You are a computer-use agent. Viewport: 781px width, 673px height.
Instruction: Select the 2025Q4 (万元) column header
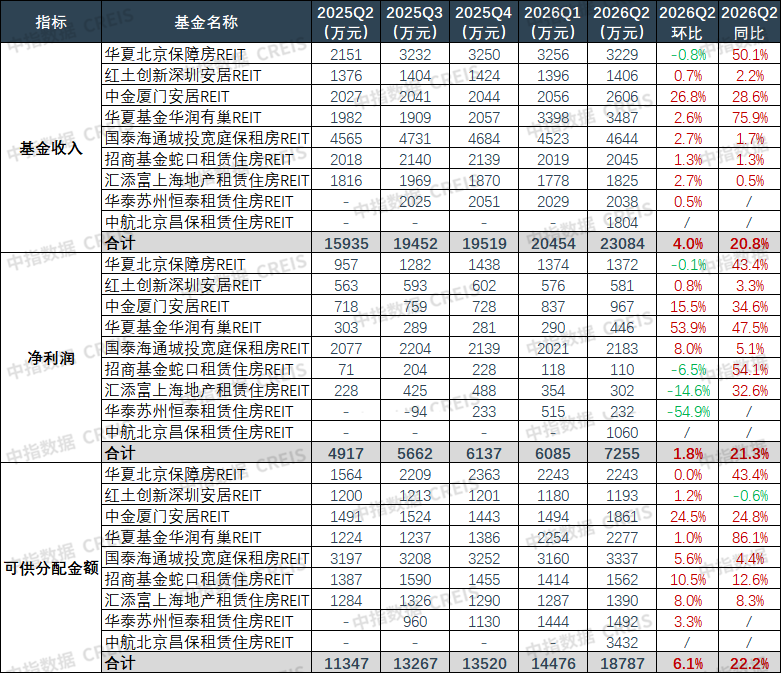(484, 22)
